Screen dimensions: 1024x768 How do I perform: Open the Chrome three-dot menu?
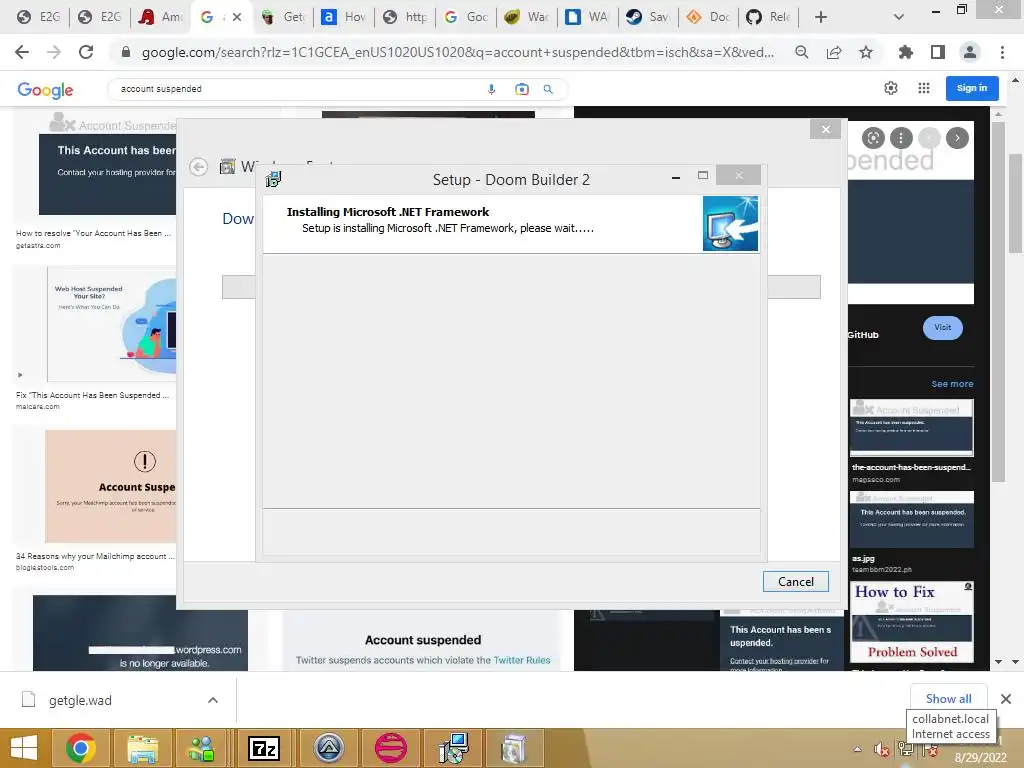point(1002,52)
